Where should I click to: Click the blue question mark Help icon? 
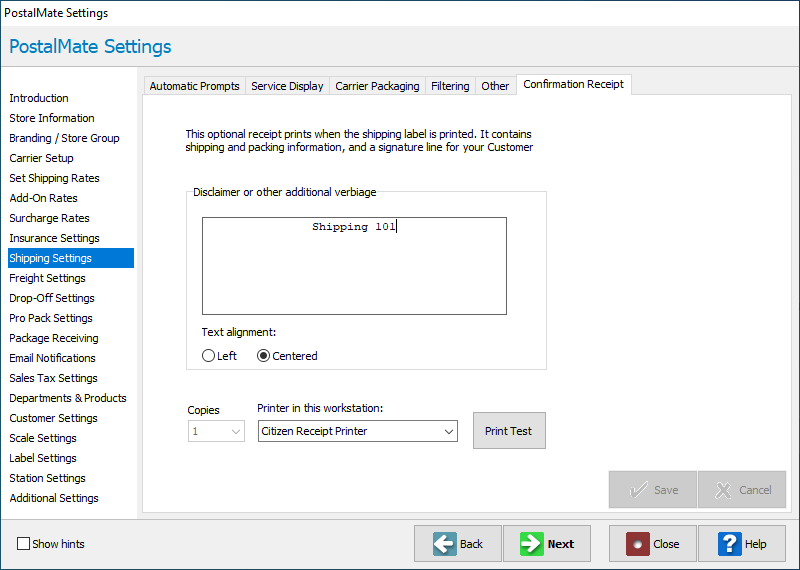(x=730, y=544)
